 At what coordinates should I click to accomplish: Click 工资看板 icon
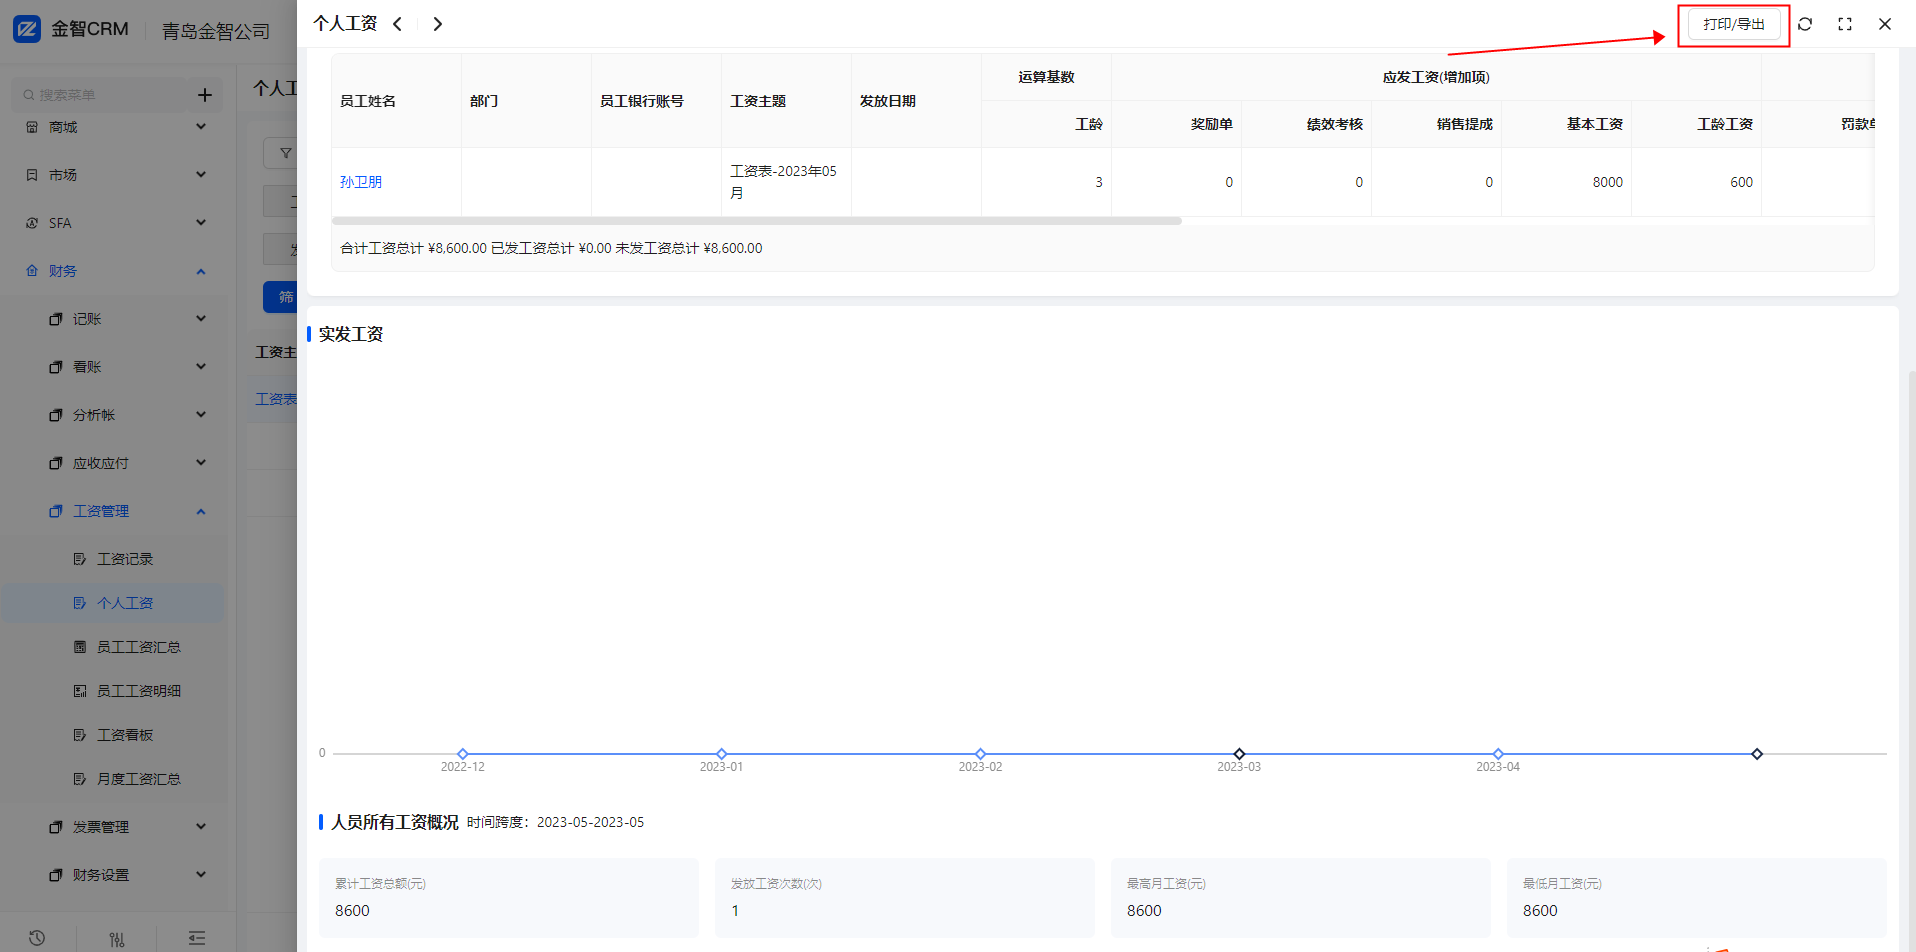click(80, 735)
